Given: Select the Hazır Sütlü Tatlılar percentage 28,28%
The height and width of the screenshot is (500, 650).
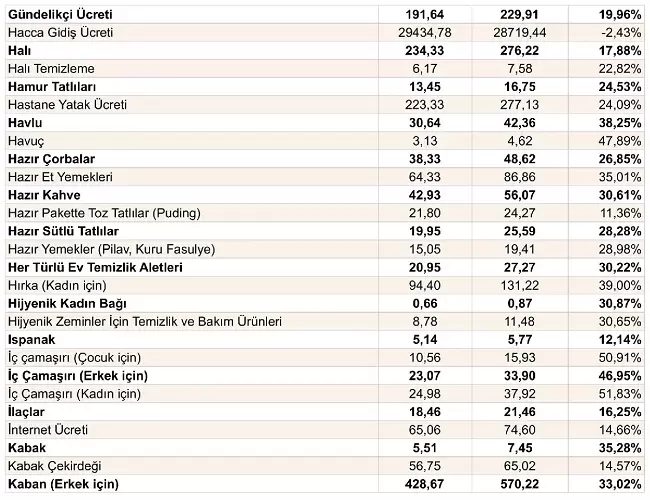Looking at the screenshot, I should 620,231.
